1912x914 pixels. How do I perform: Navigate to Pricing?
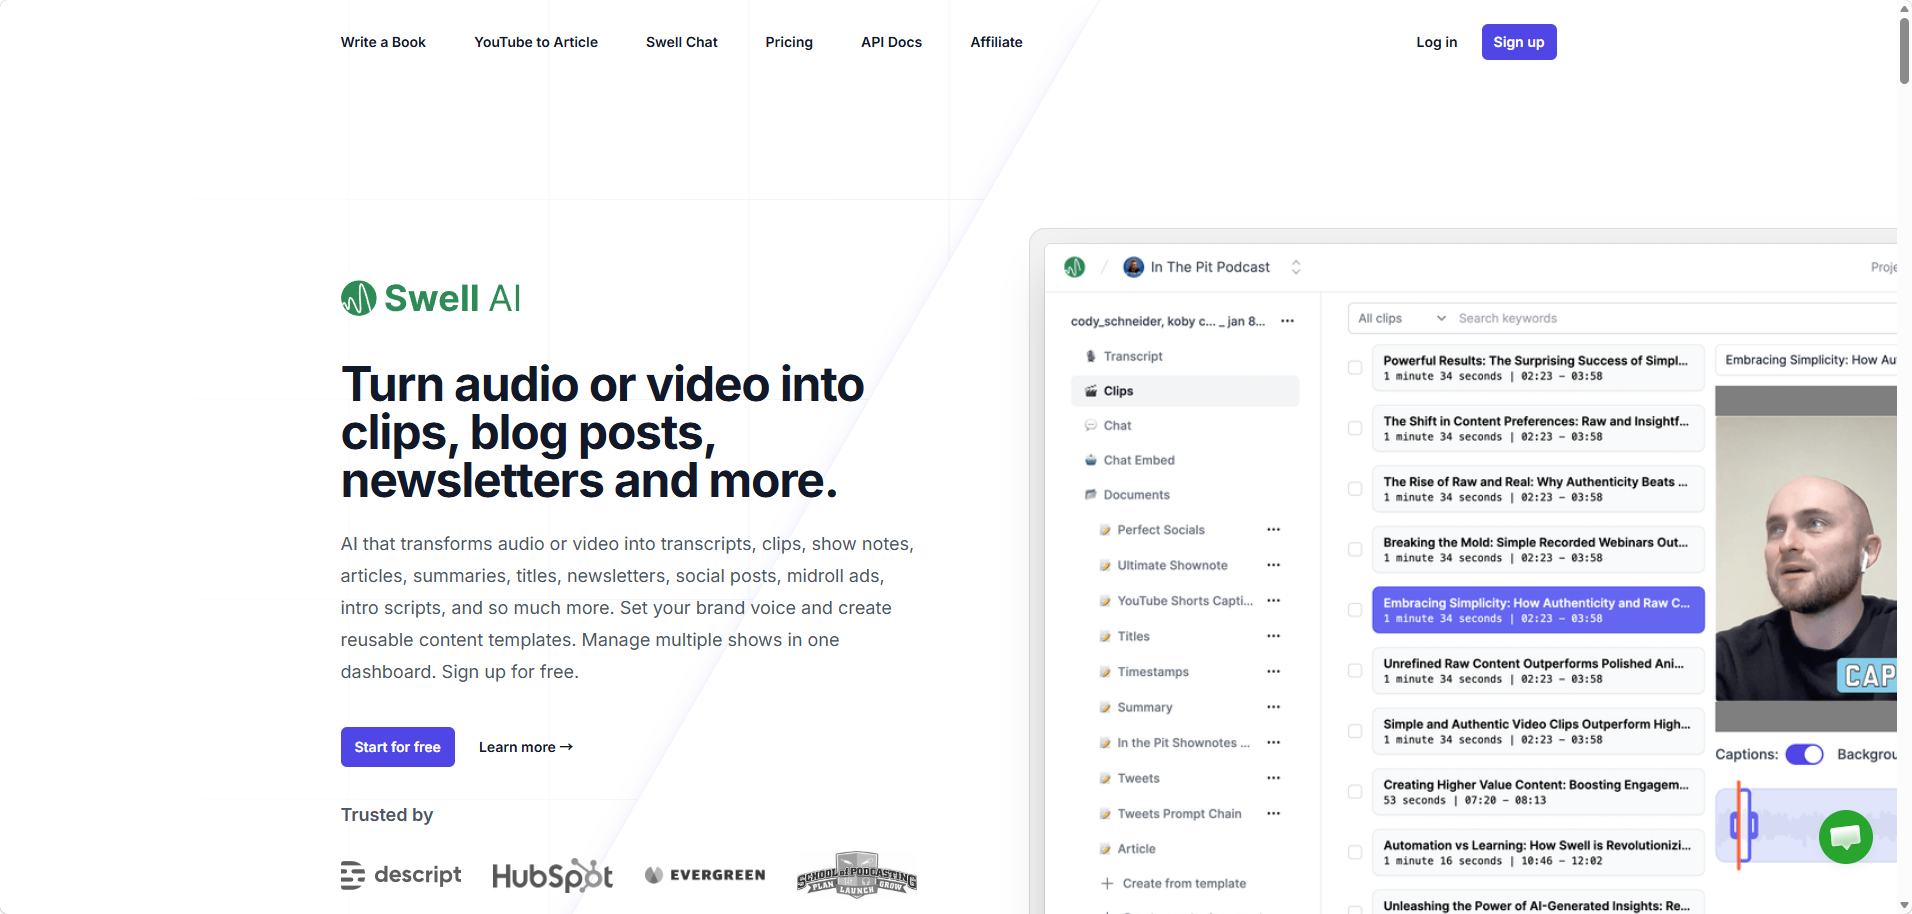pyautogui.click(x=789, y=42)
